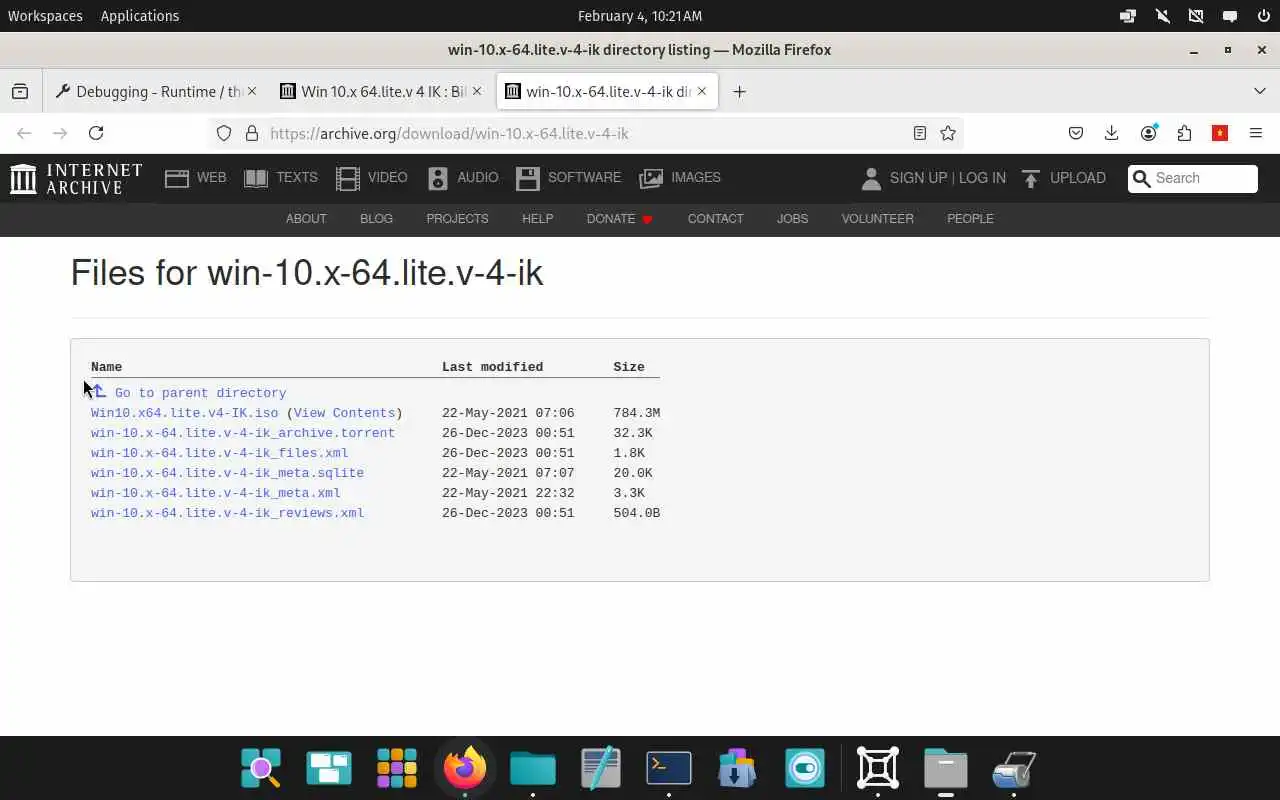This screenshot has height=800, width=1280.
Task: Click LOG IN link
Action: tap(982, 178)
